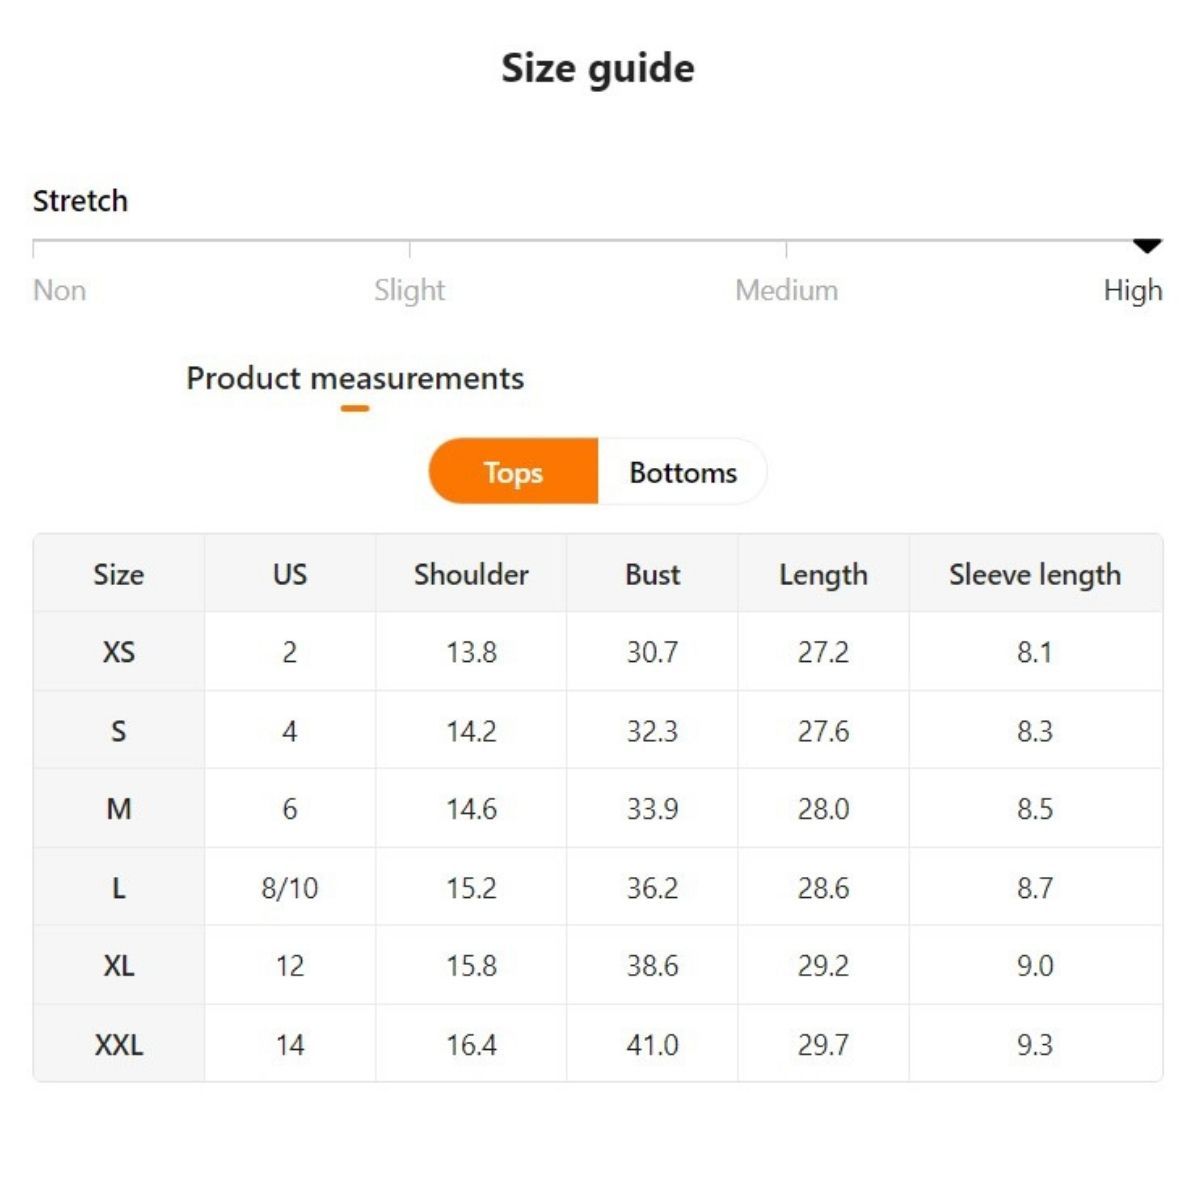Click the Slight stretch label
This screenshot has height=1200, width=1200.
point(409,290)
